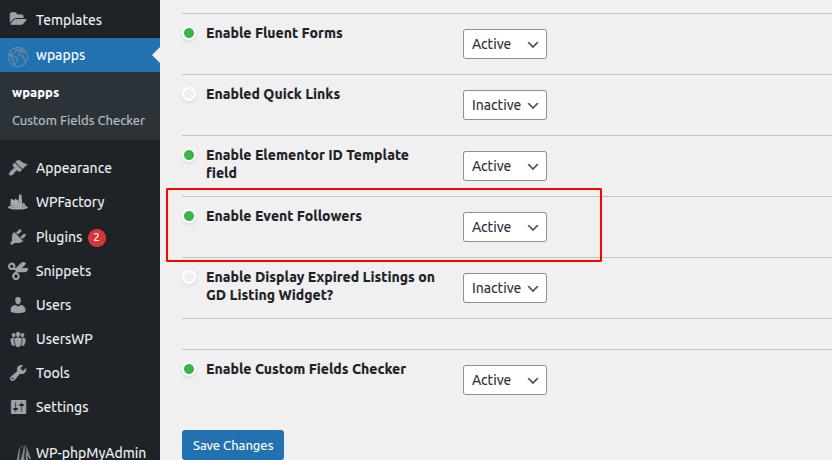This screenshot has height=460, width=832.
Task: Open the Enable Fluent Forms dropdown
Action: 505,44
